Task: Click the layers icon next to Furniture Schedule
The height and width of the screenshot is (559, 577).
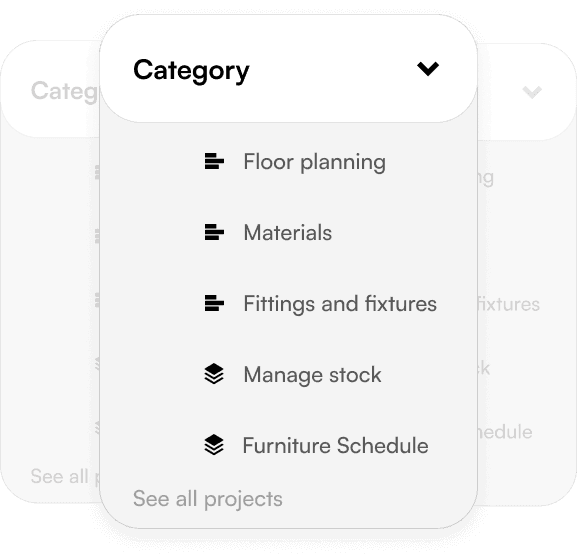Action: [x=214, y=445]
